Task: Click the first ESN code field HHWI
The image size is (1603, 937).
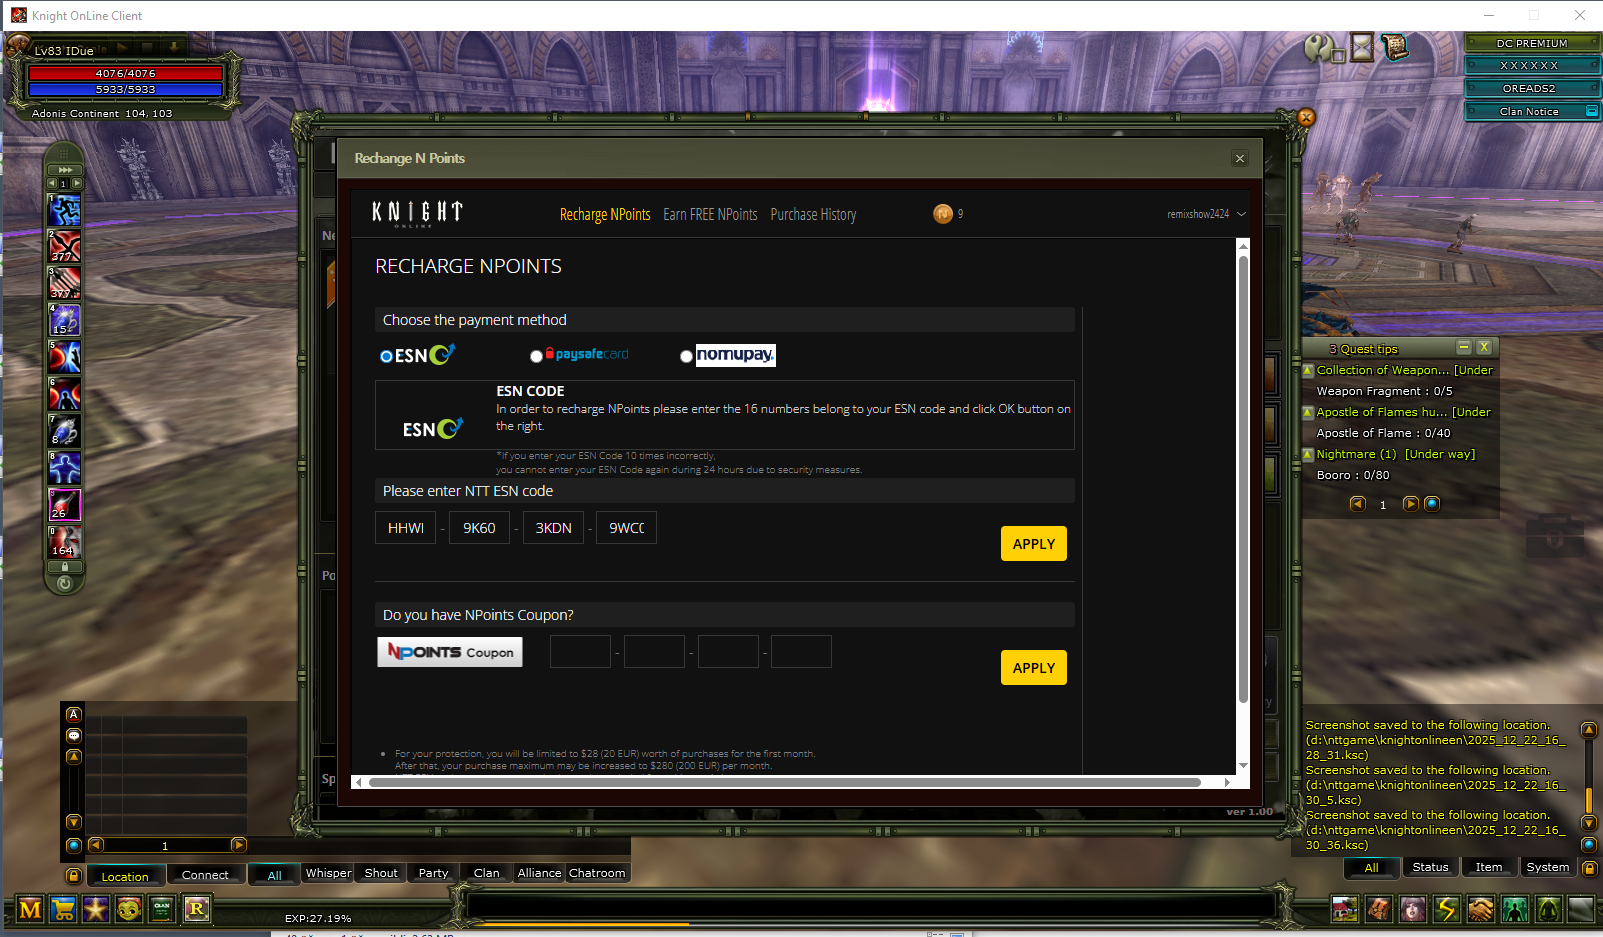Action: (x=406, y=528)
